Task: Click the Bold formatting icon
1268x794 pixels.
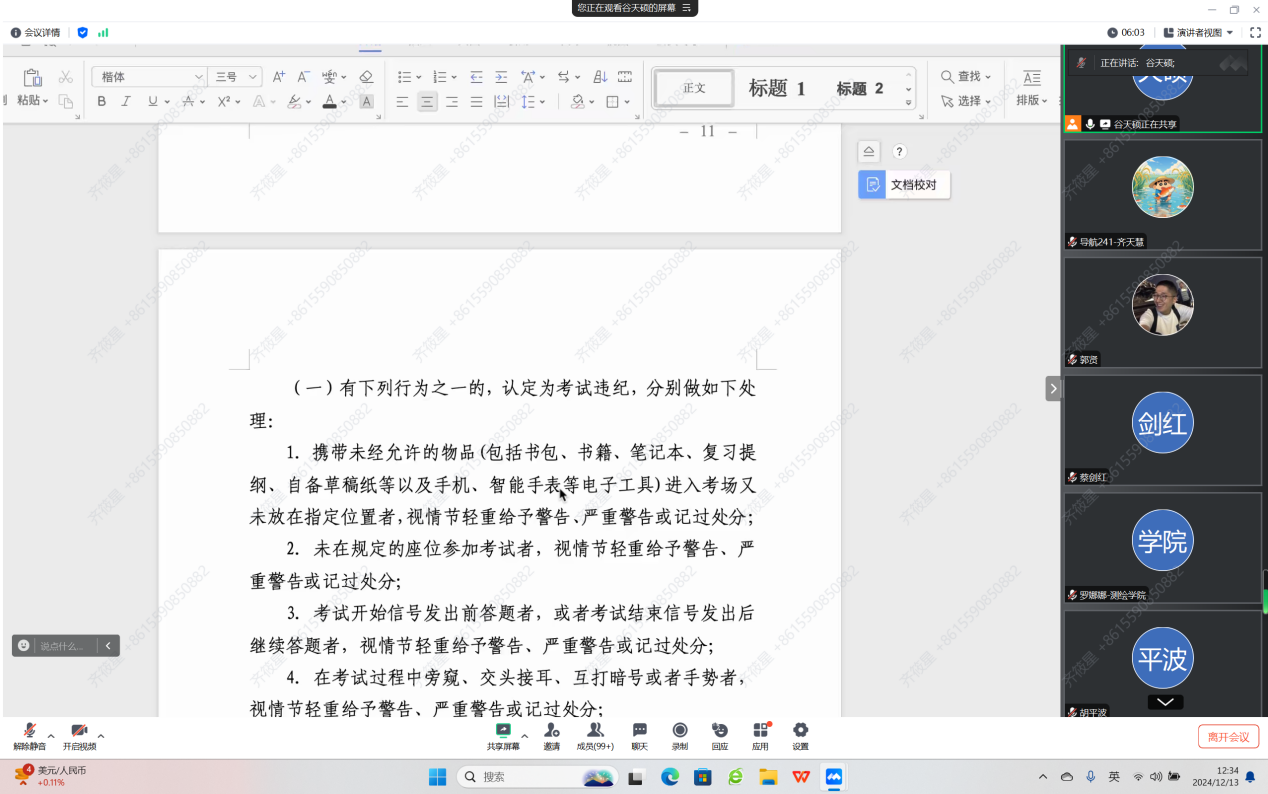Action: coord(102,101)
